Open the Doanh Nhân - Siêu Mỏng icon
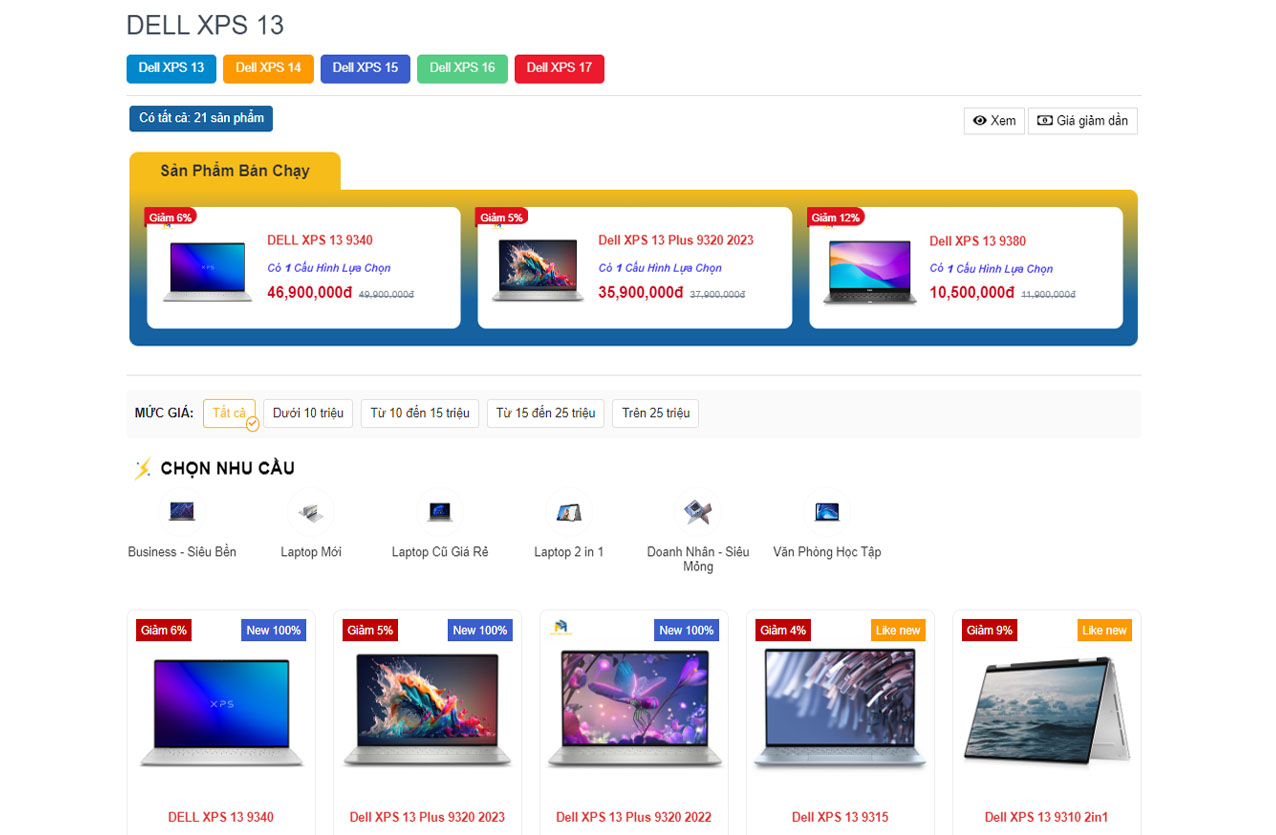 (x=698, y=512)
